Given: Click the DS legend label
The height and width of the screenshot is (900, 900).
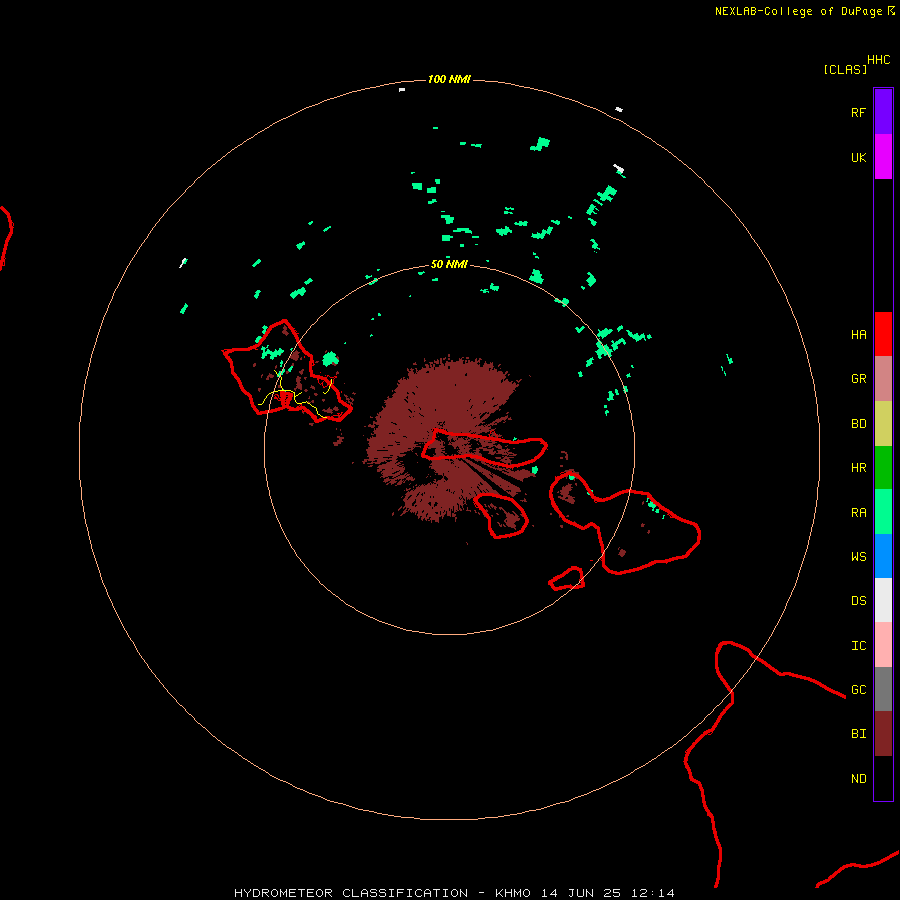Looking at the screenshot, I should pos(858,600).
